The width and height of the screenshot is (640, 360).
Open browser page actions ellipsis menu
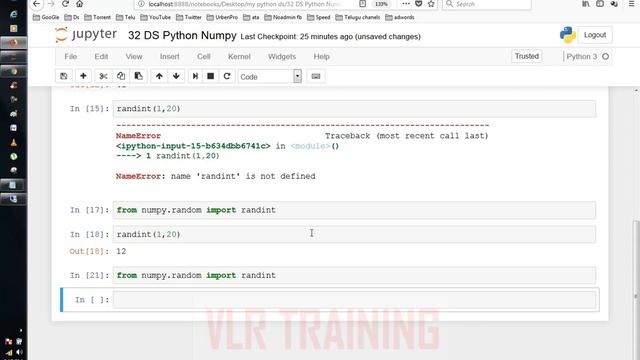pyautogui.click(x=406, y=4)
